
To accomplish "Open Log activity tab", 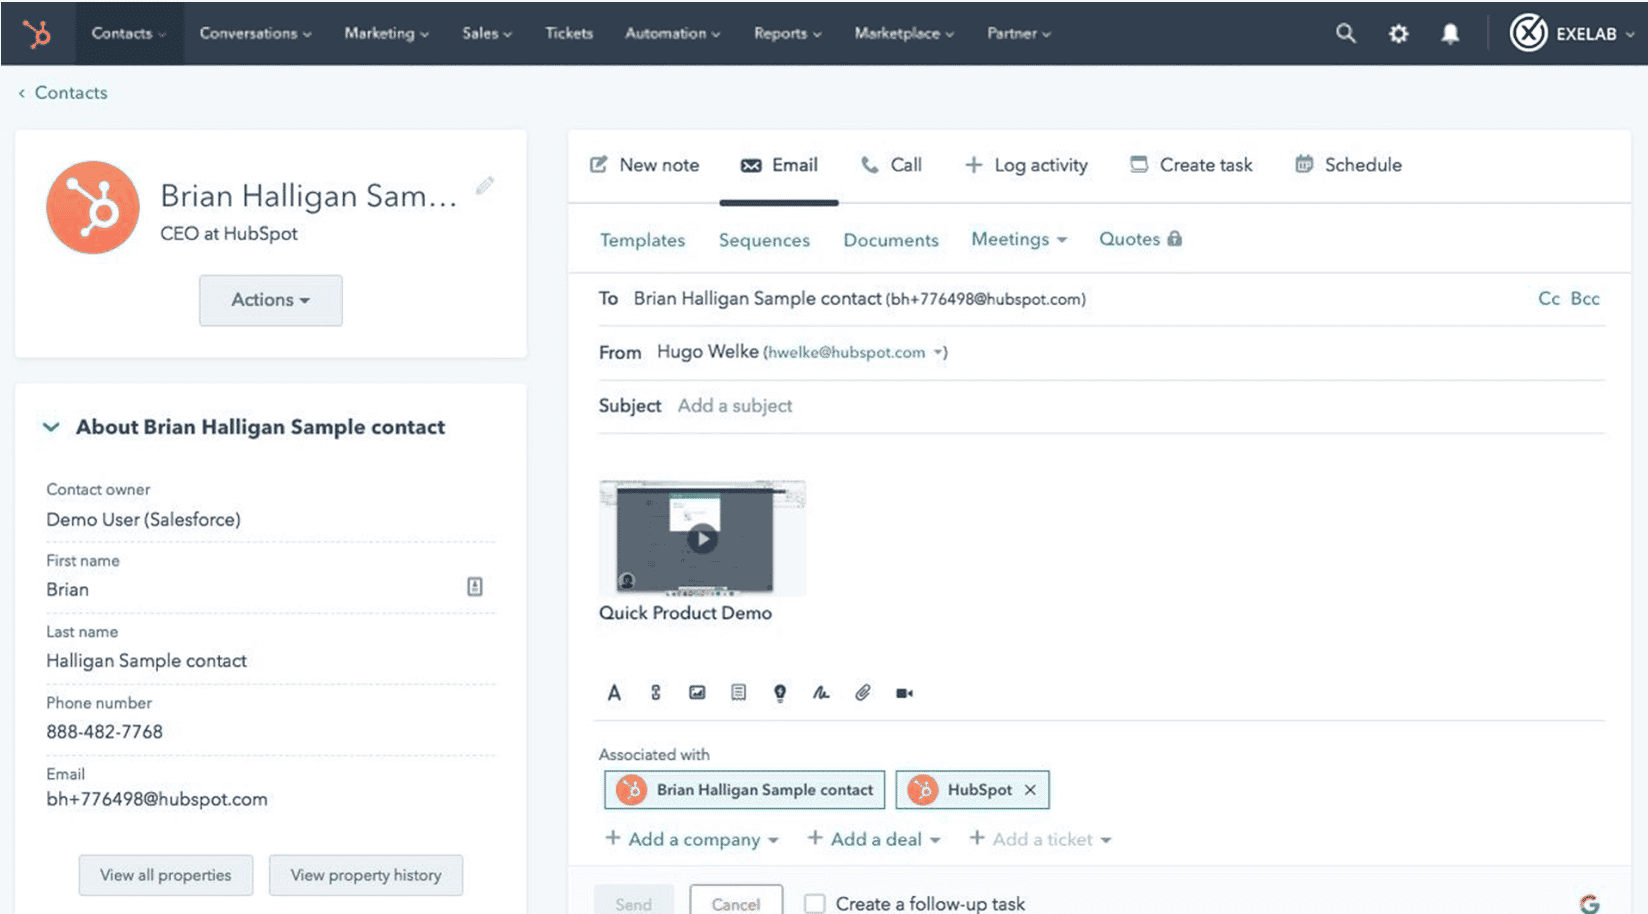I will pyautogui.click(x=1026, y=165).
